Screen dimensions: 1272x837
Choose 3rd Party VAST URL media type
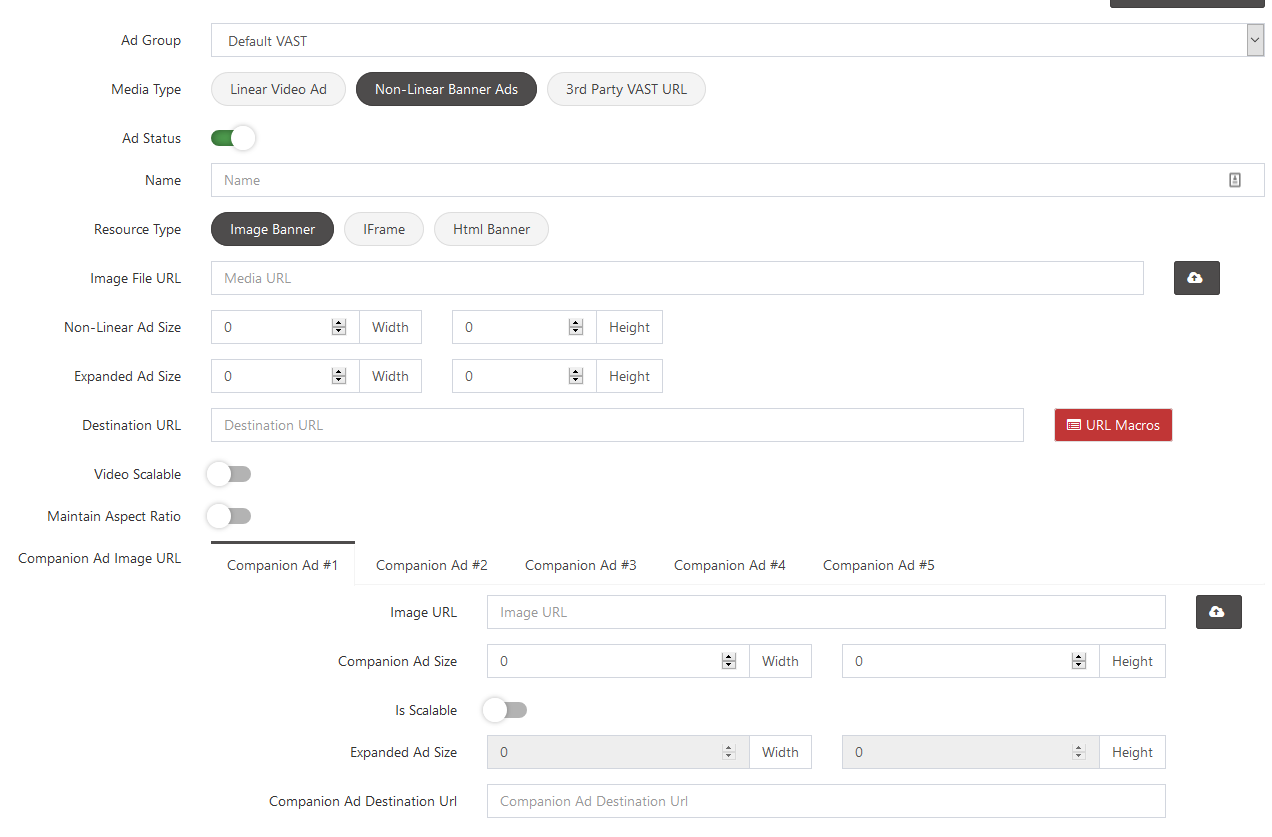(x=626, y=89)
